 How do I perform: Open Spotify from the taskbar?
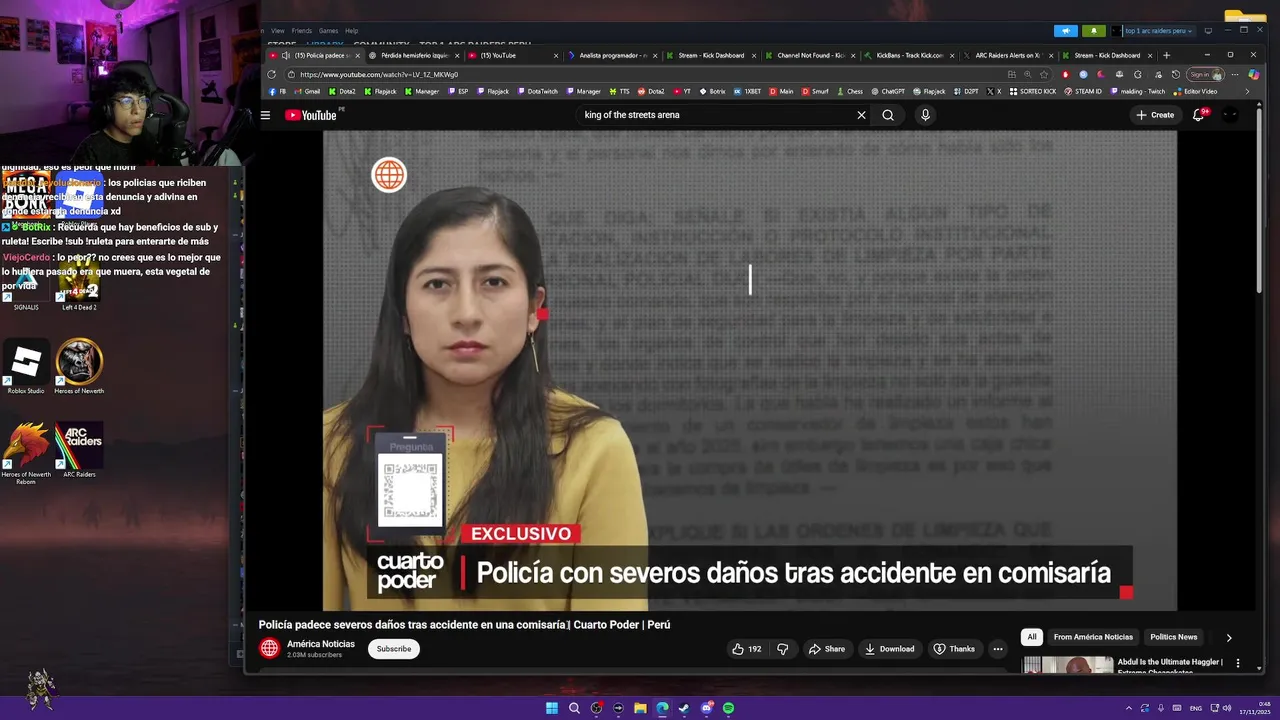click(x=728, y=708)
